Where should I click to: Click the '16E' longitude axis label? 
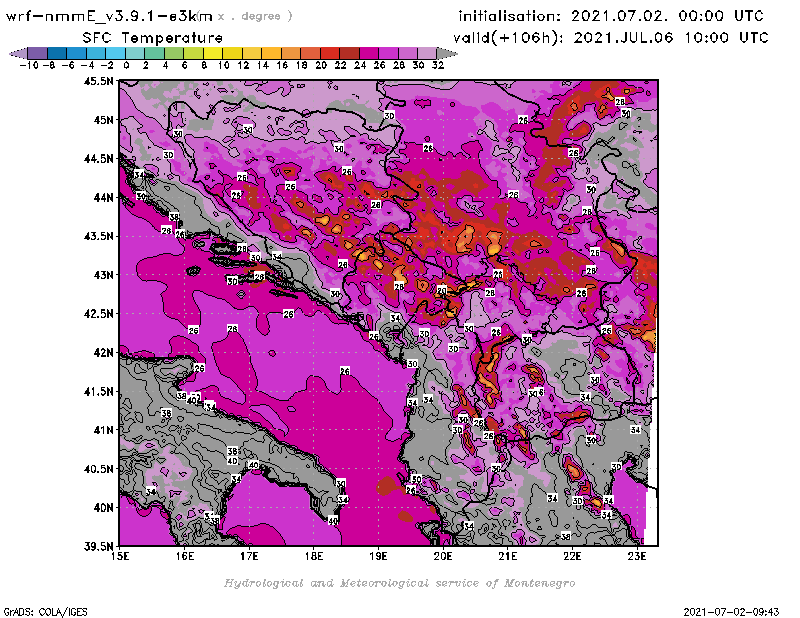click(185, 556)
